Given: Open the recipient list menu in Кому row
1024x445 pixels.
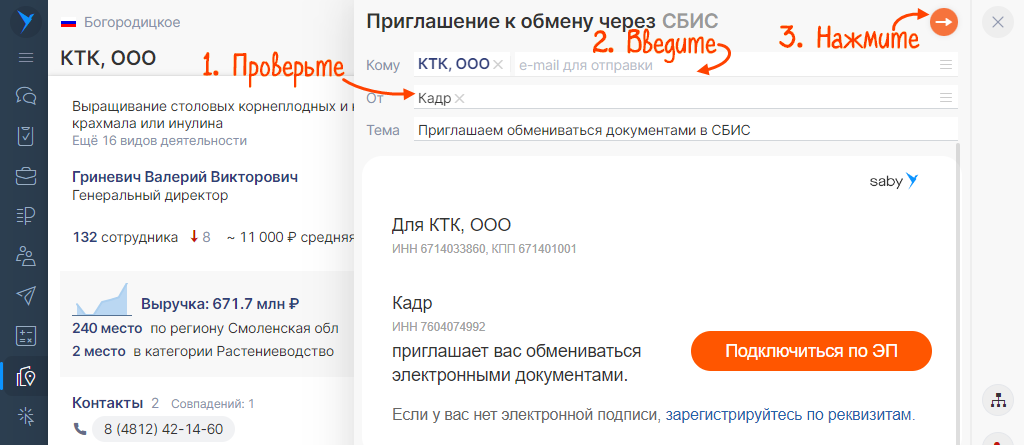Looking at the screenshot, I should [x=945, y=65].
